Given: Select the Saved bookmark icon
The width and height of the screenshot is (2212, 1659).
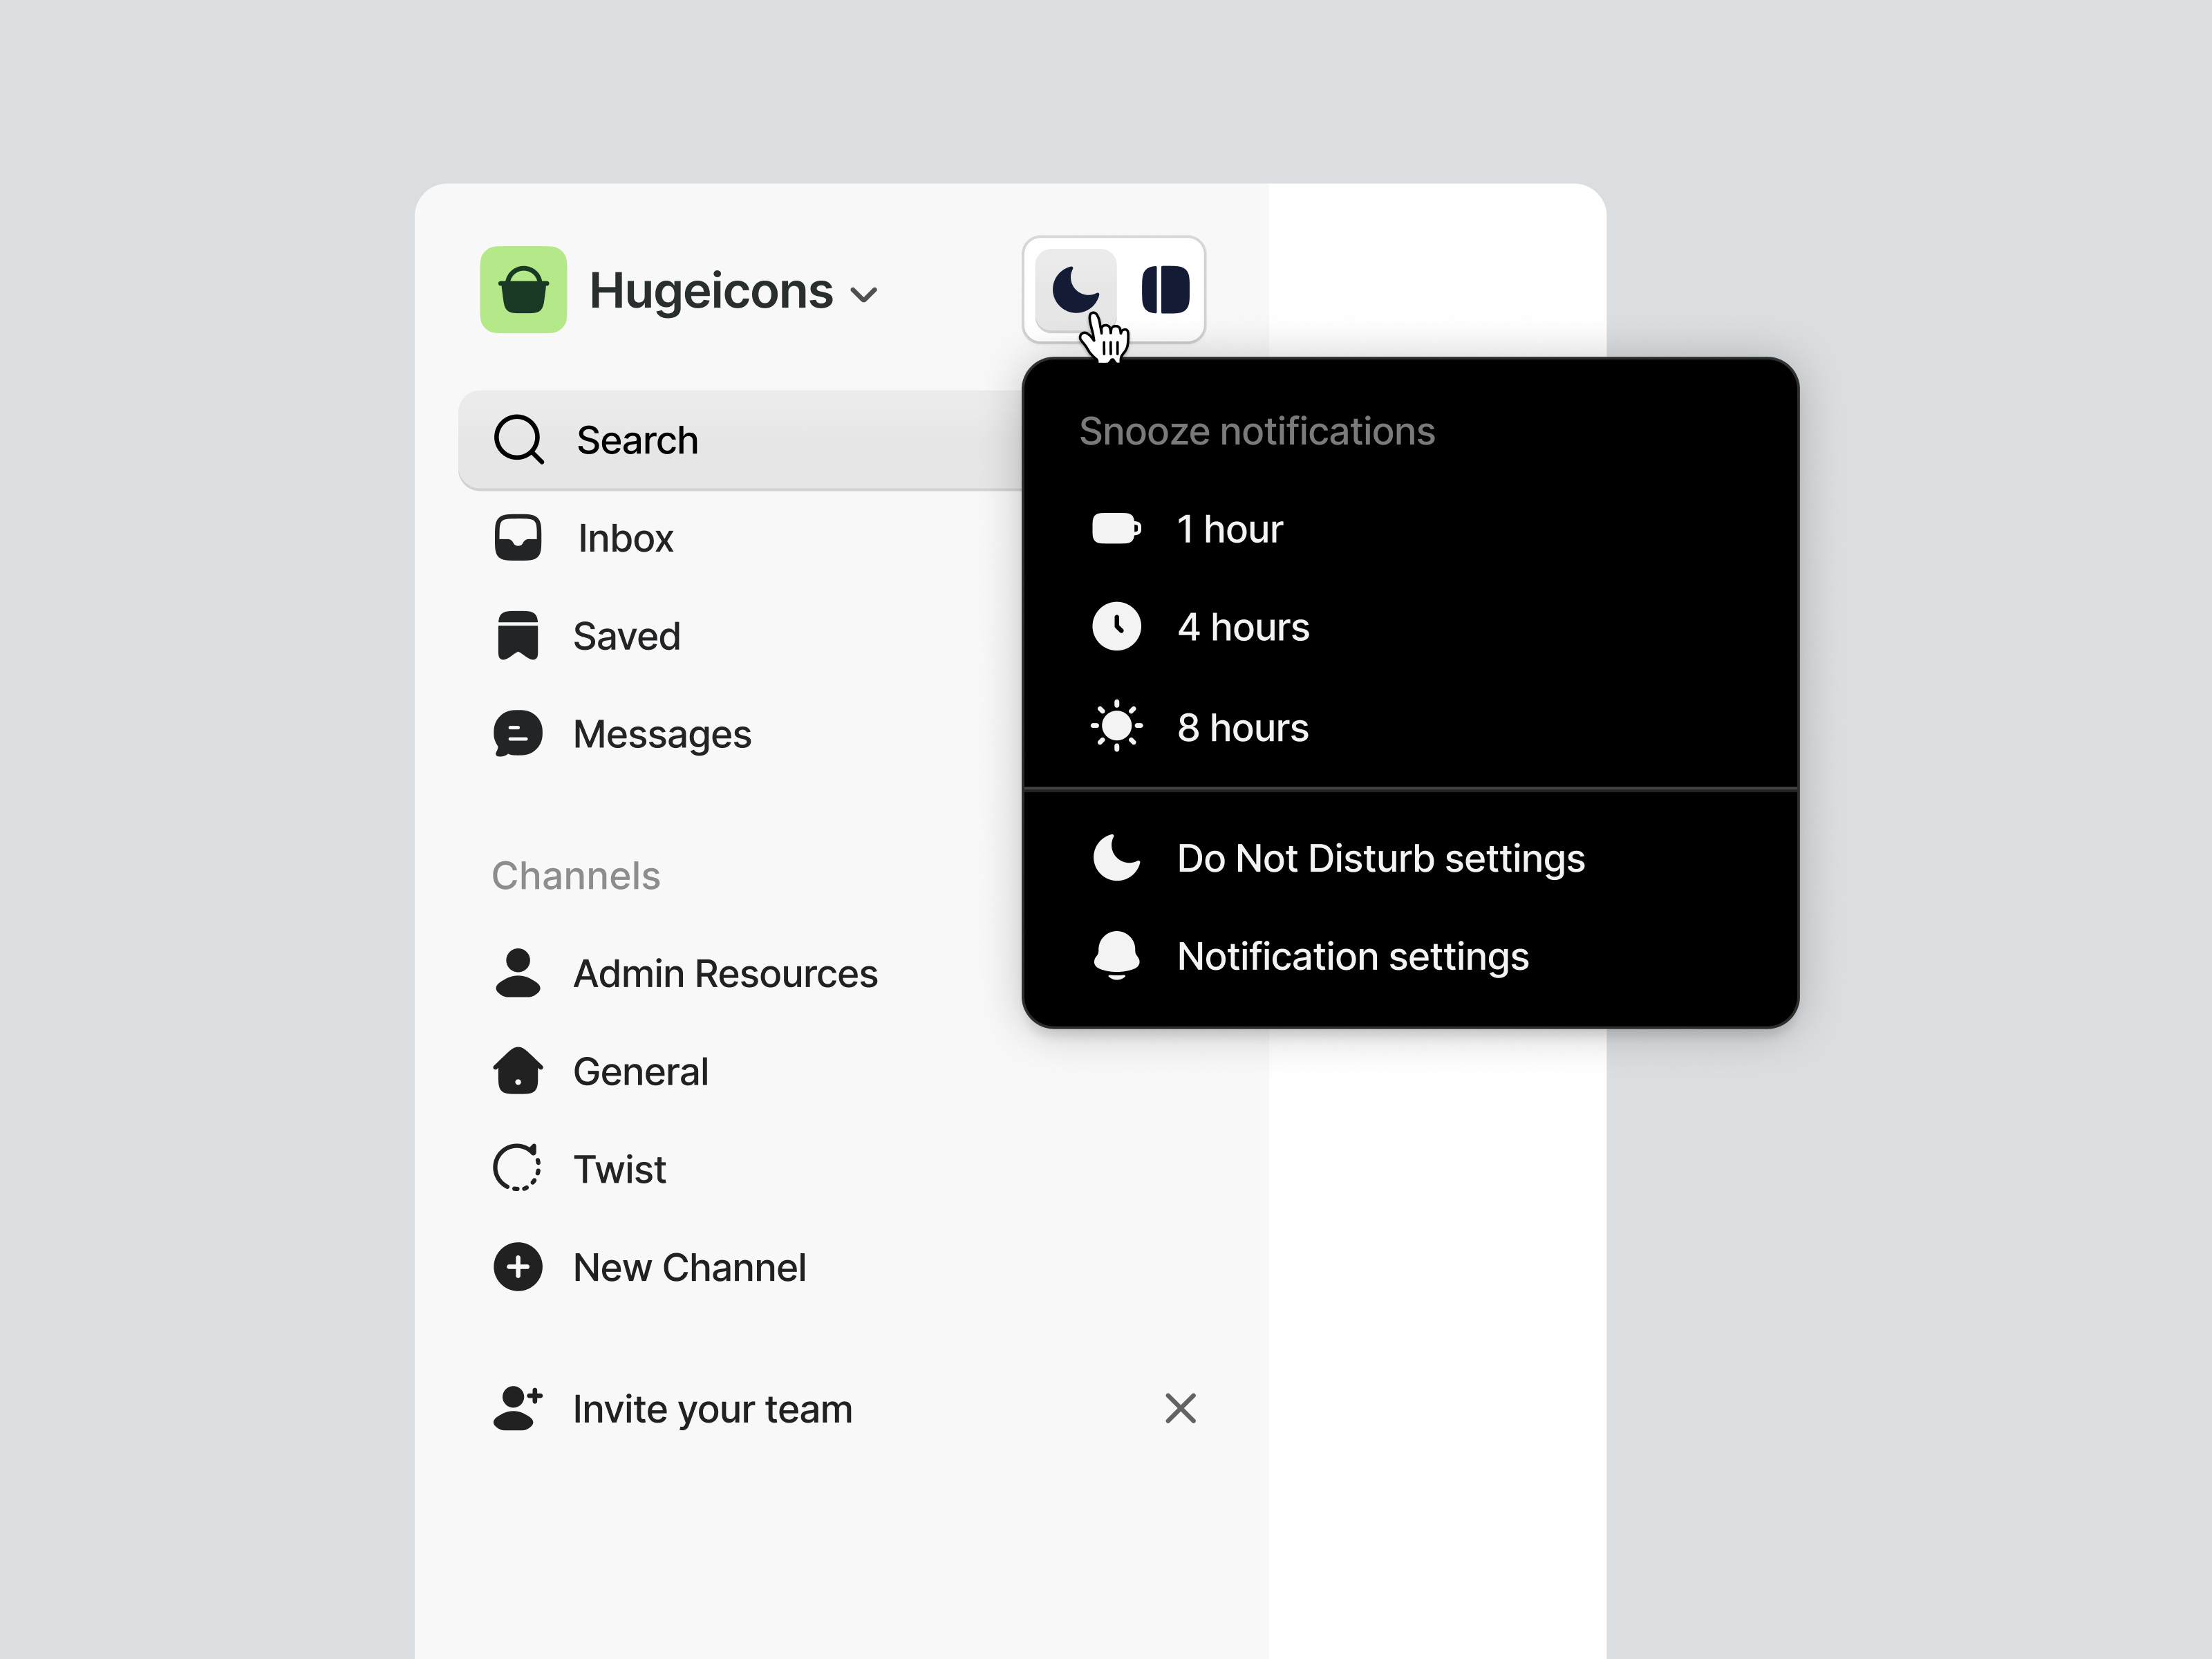Looking at the screenshot, I should [x=518, y=635].
